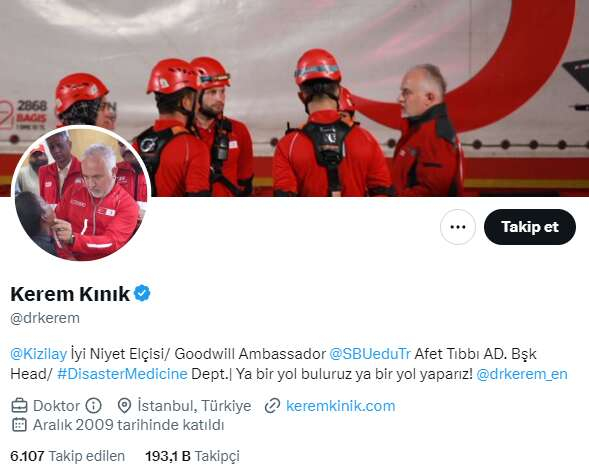Open the @SBUeduTr mention link

click(370, 354)
